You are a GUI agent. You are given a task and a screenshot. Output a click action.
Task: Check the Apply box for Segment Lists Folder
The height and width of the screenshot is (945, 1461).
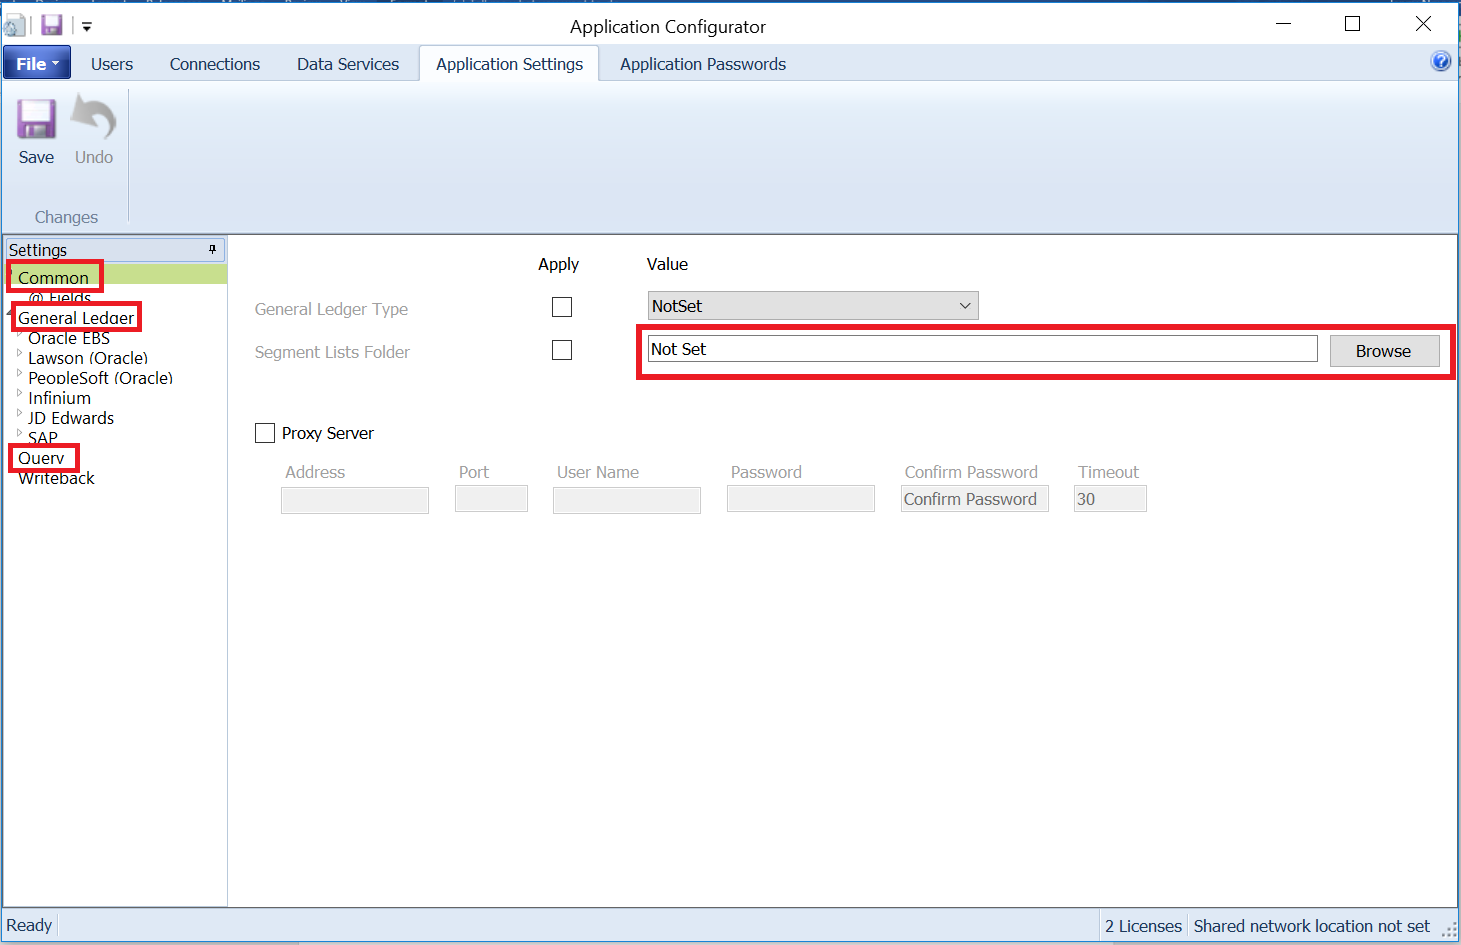point(561,349)
